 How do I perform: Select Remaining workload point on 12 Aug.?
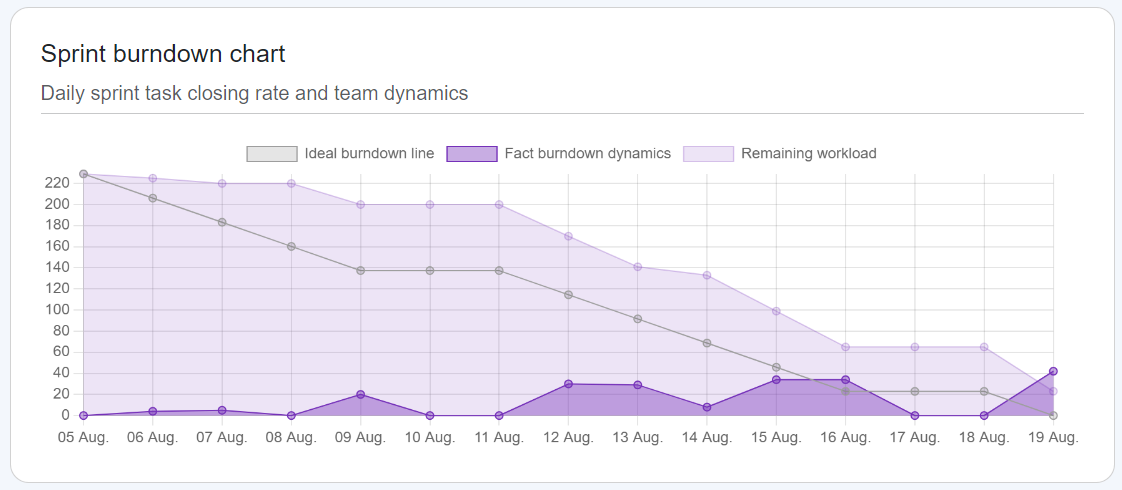click(568, 237)
